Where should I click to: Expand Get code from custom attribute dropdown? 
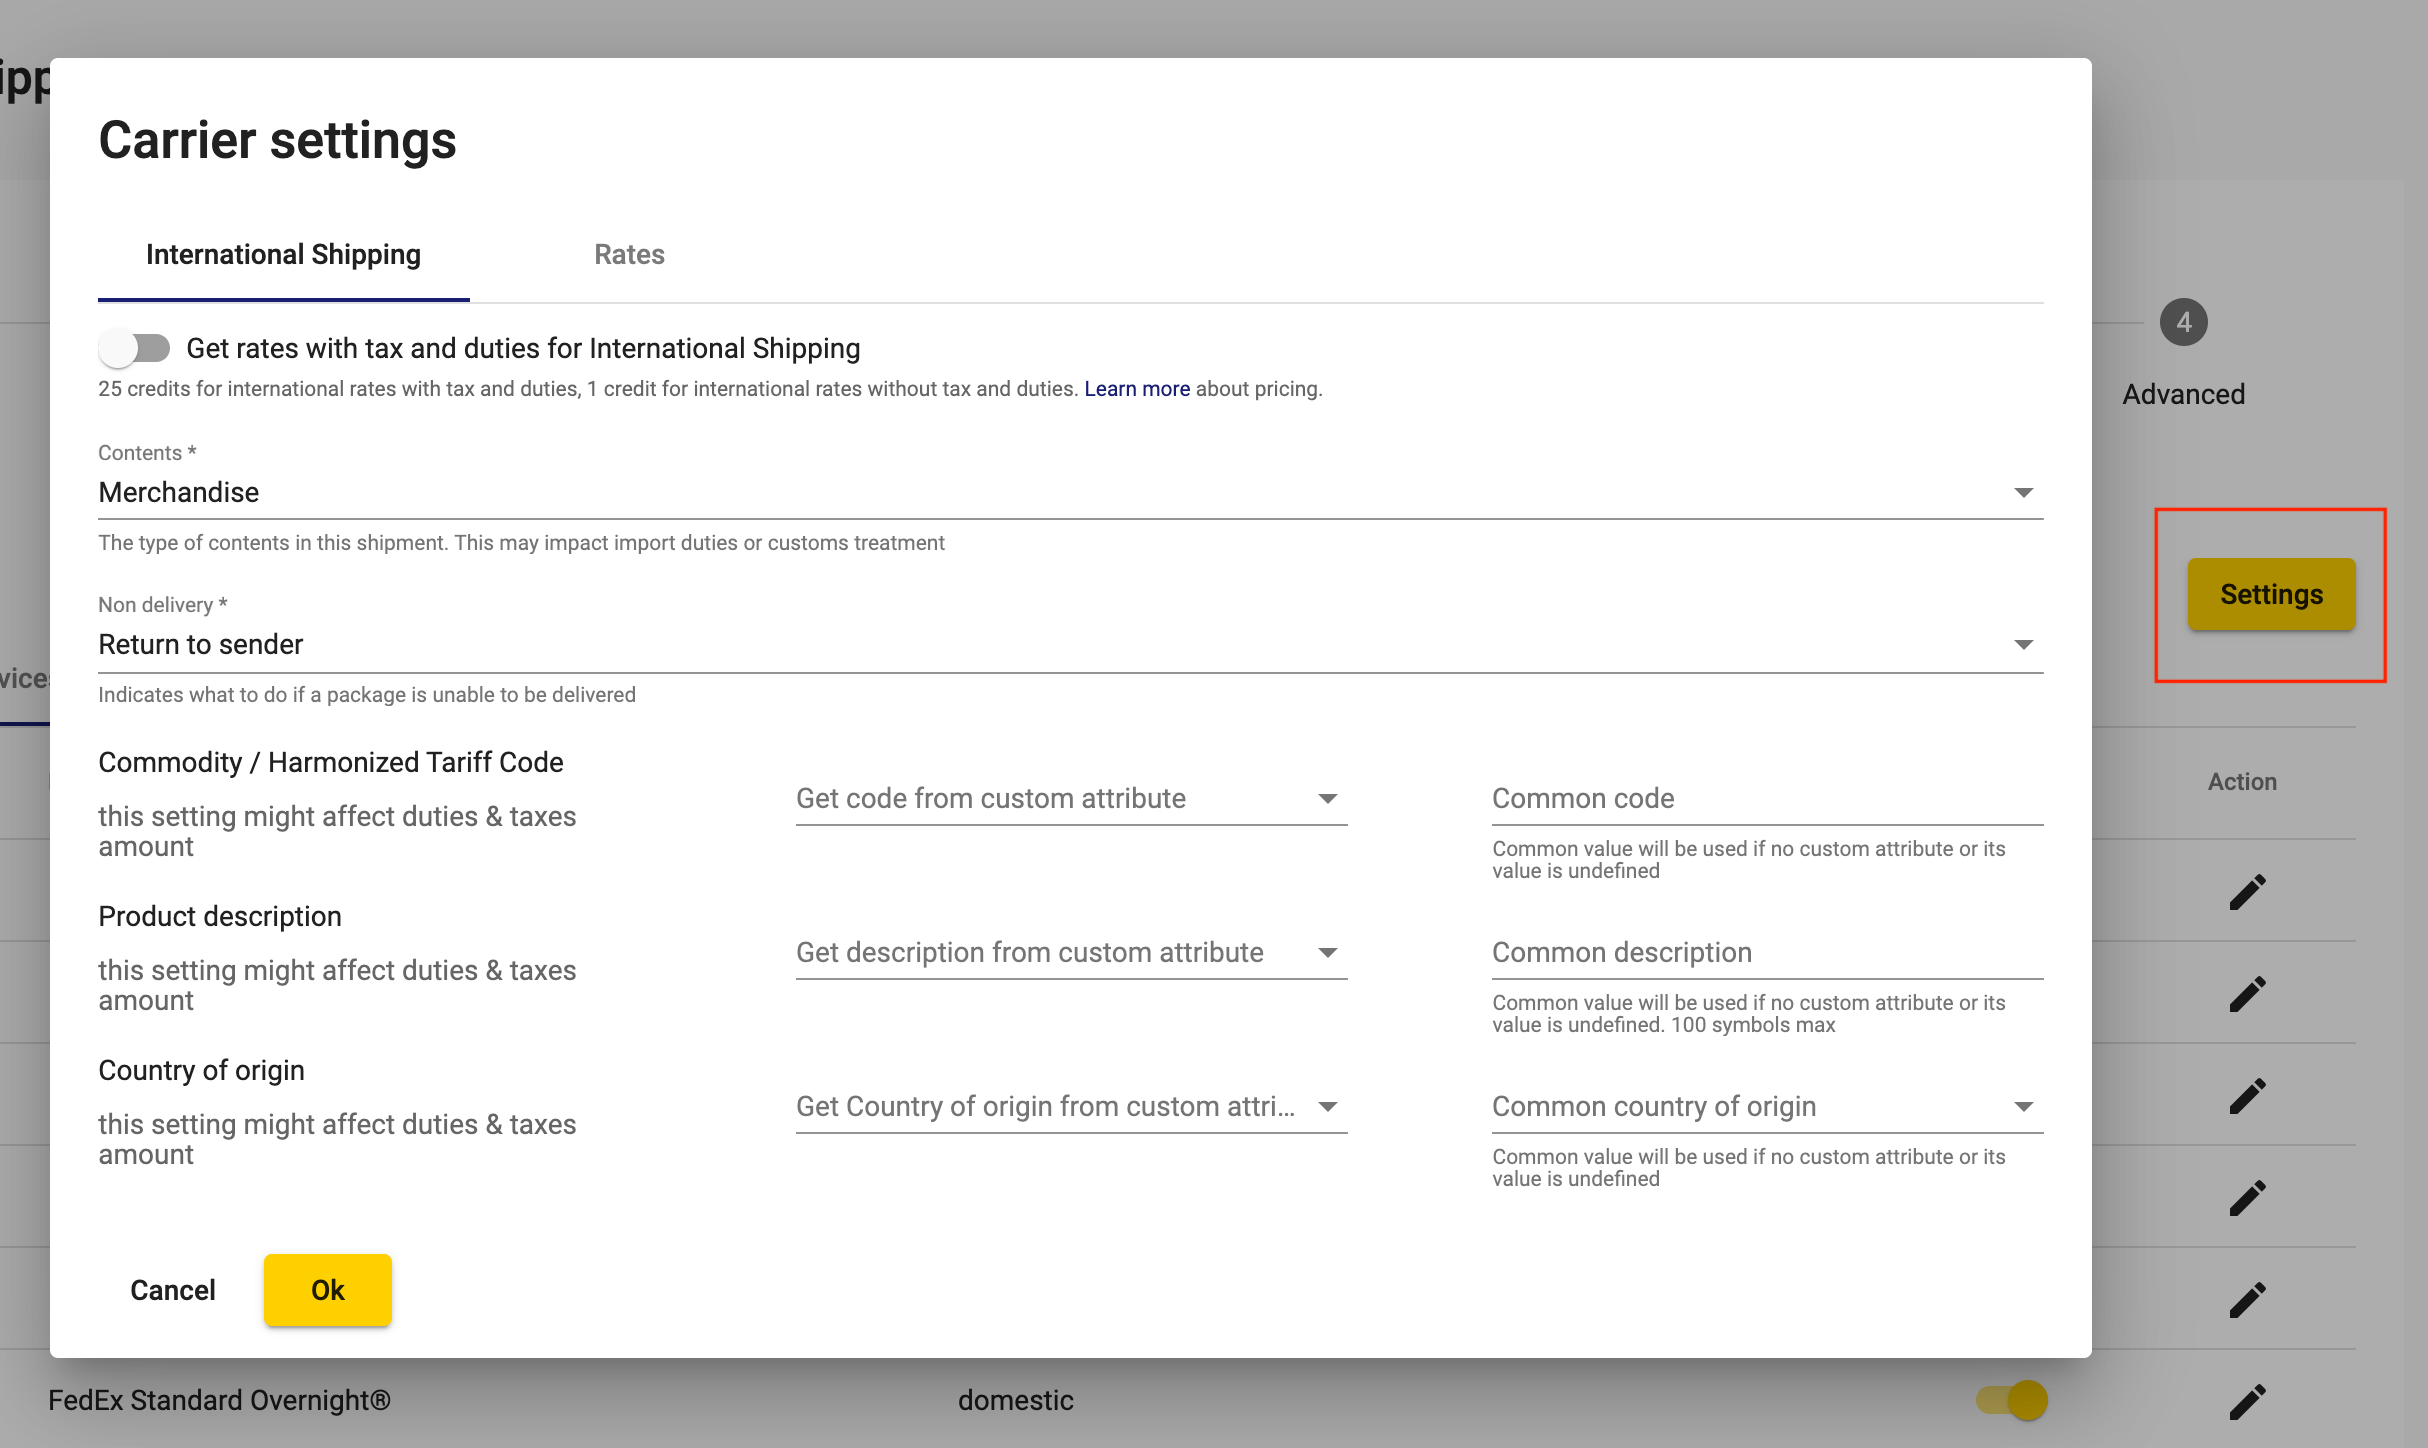point(1071,798)
